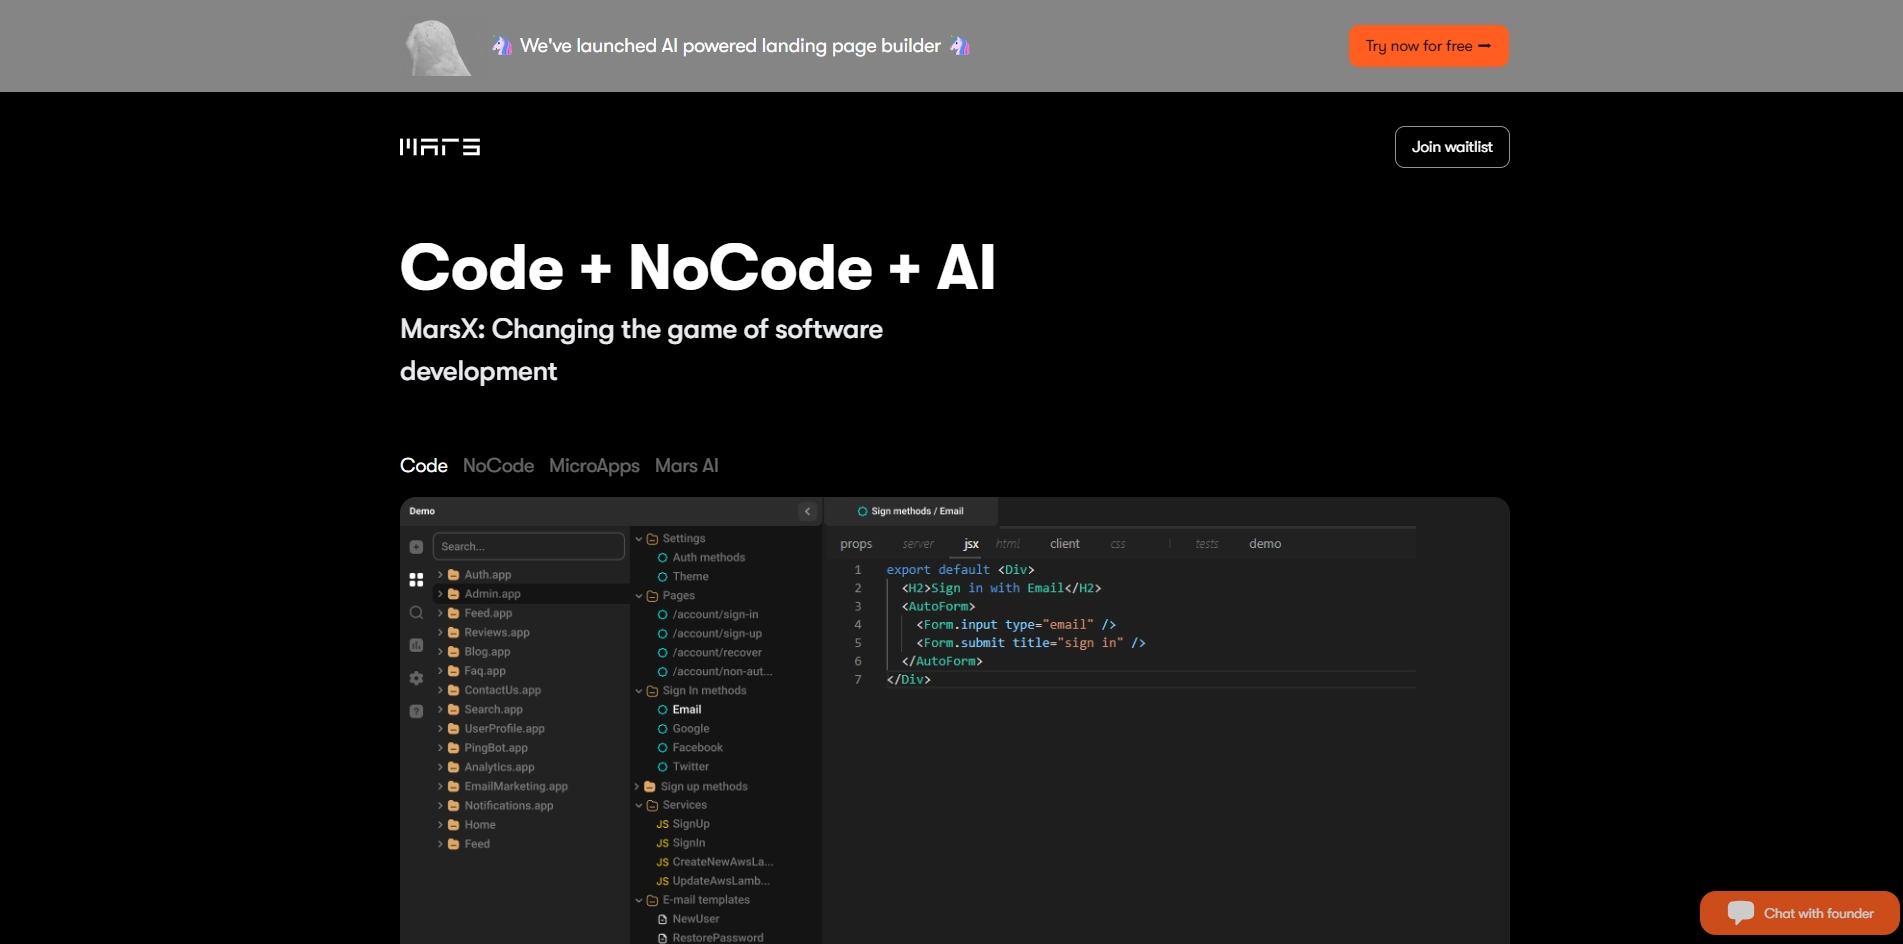Image resolution: width=1903 pixels, height=944 pixels.
Task: Click the file icon beside NewUser
Action: (662, 919)
